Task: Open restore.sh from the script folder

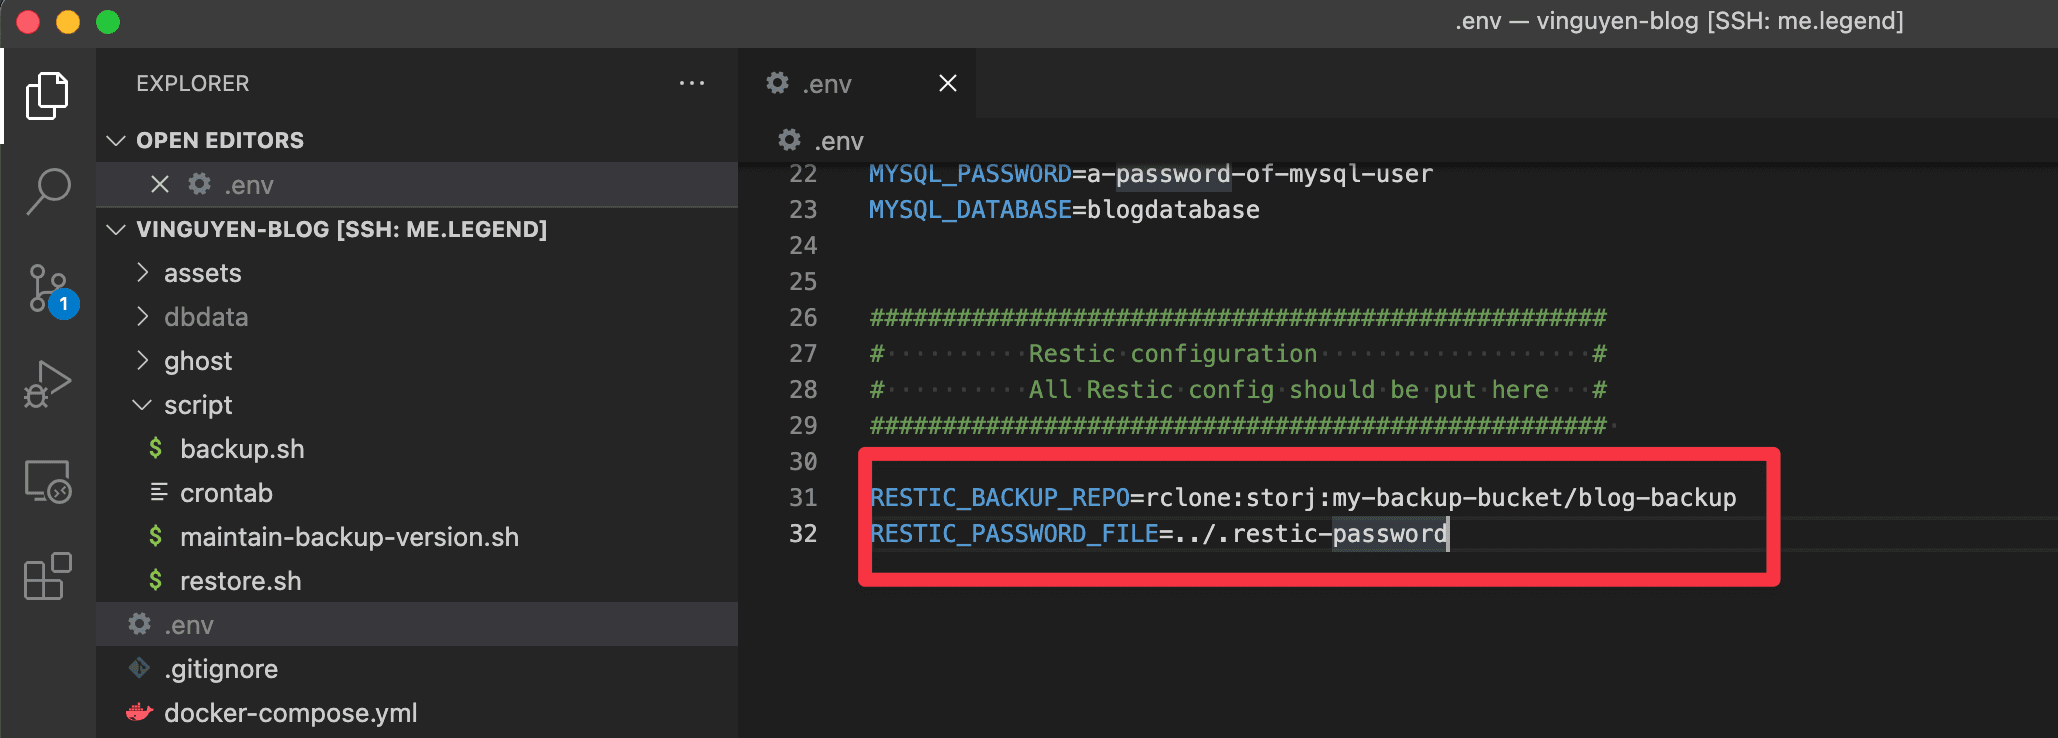Action: (x=240, y=581)
